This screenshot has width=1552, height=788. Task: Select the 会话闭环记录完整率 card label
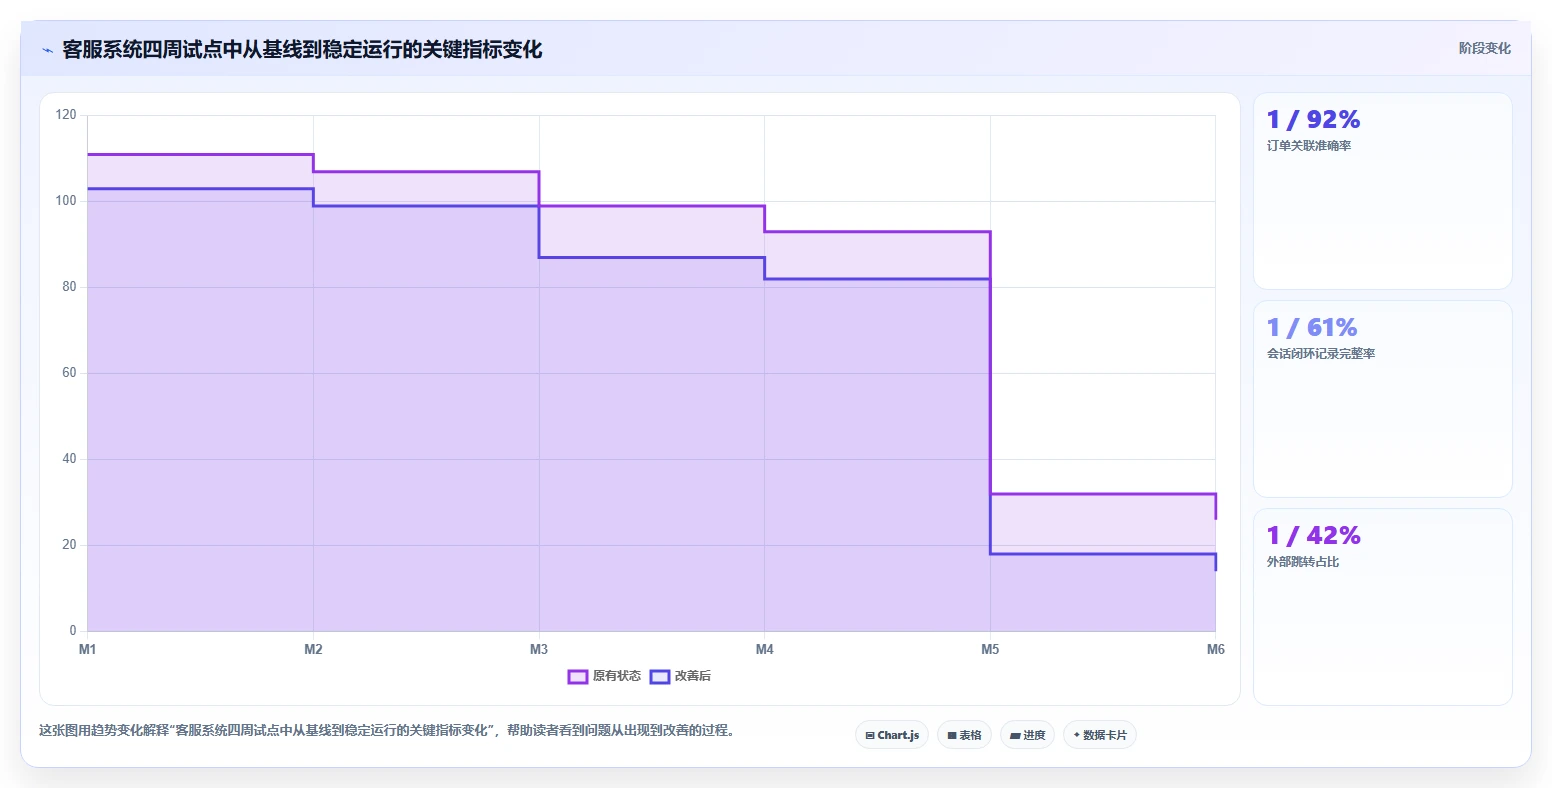(1321, 354)
